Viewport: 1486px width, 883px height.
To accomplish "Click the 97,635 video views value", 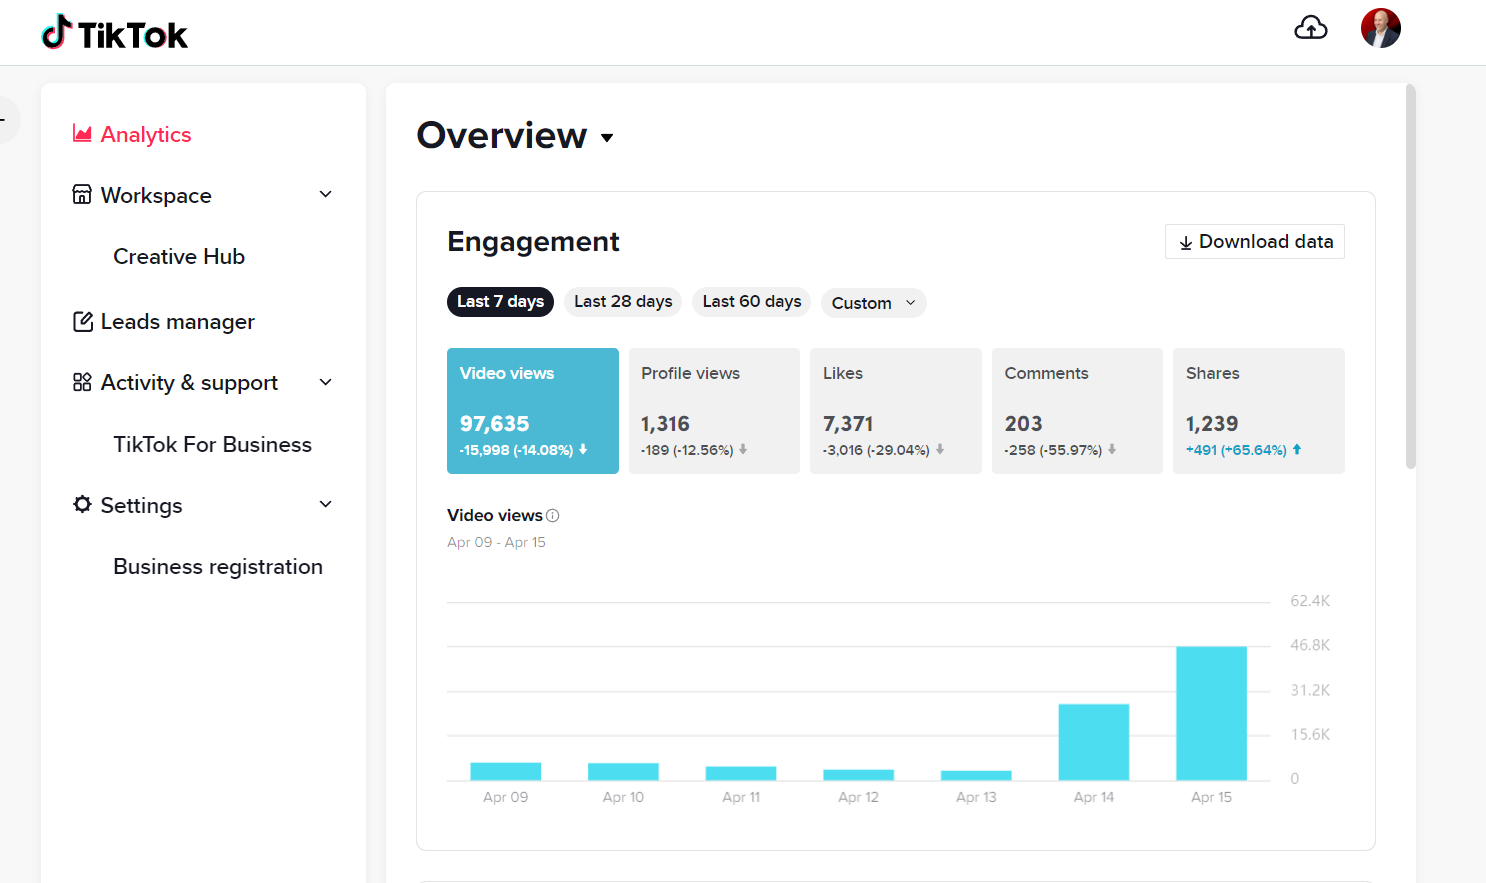I will tap(494, 424).
